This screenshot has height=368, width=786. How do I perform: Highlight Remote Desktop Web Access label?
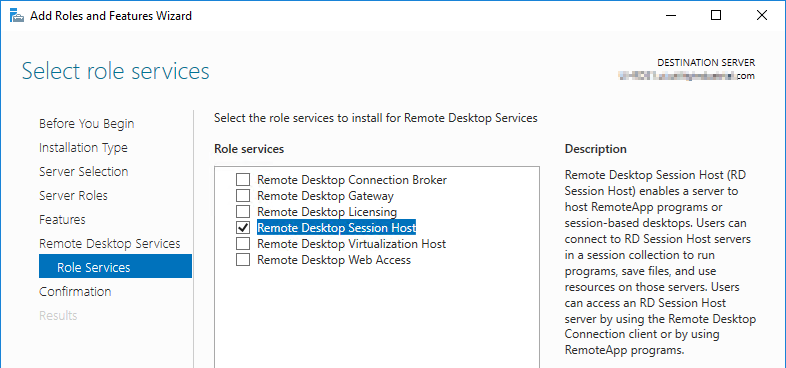[x=334, y=260]
